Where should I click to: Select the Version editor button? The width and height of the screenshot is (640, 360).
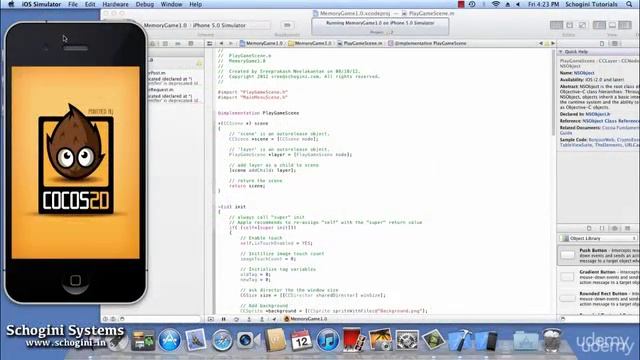pyautogui.click(x=582, y=25)
